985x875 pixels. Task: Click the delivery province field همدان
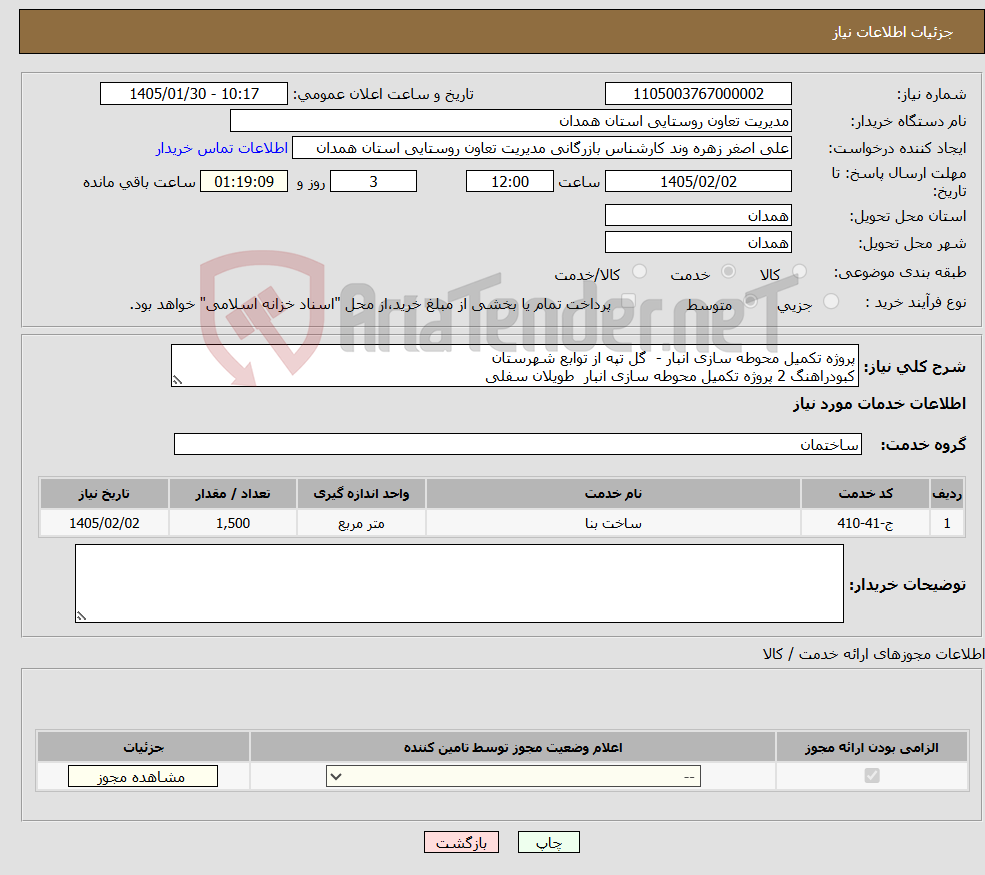698,215
